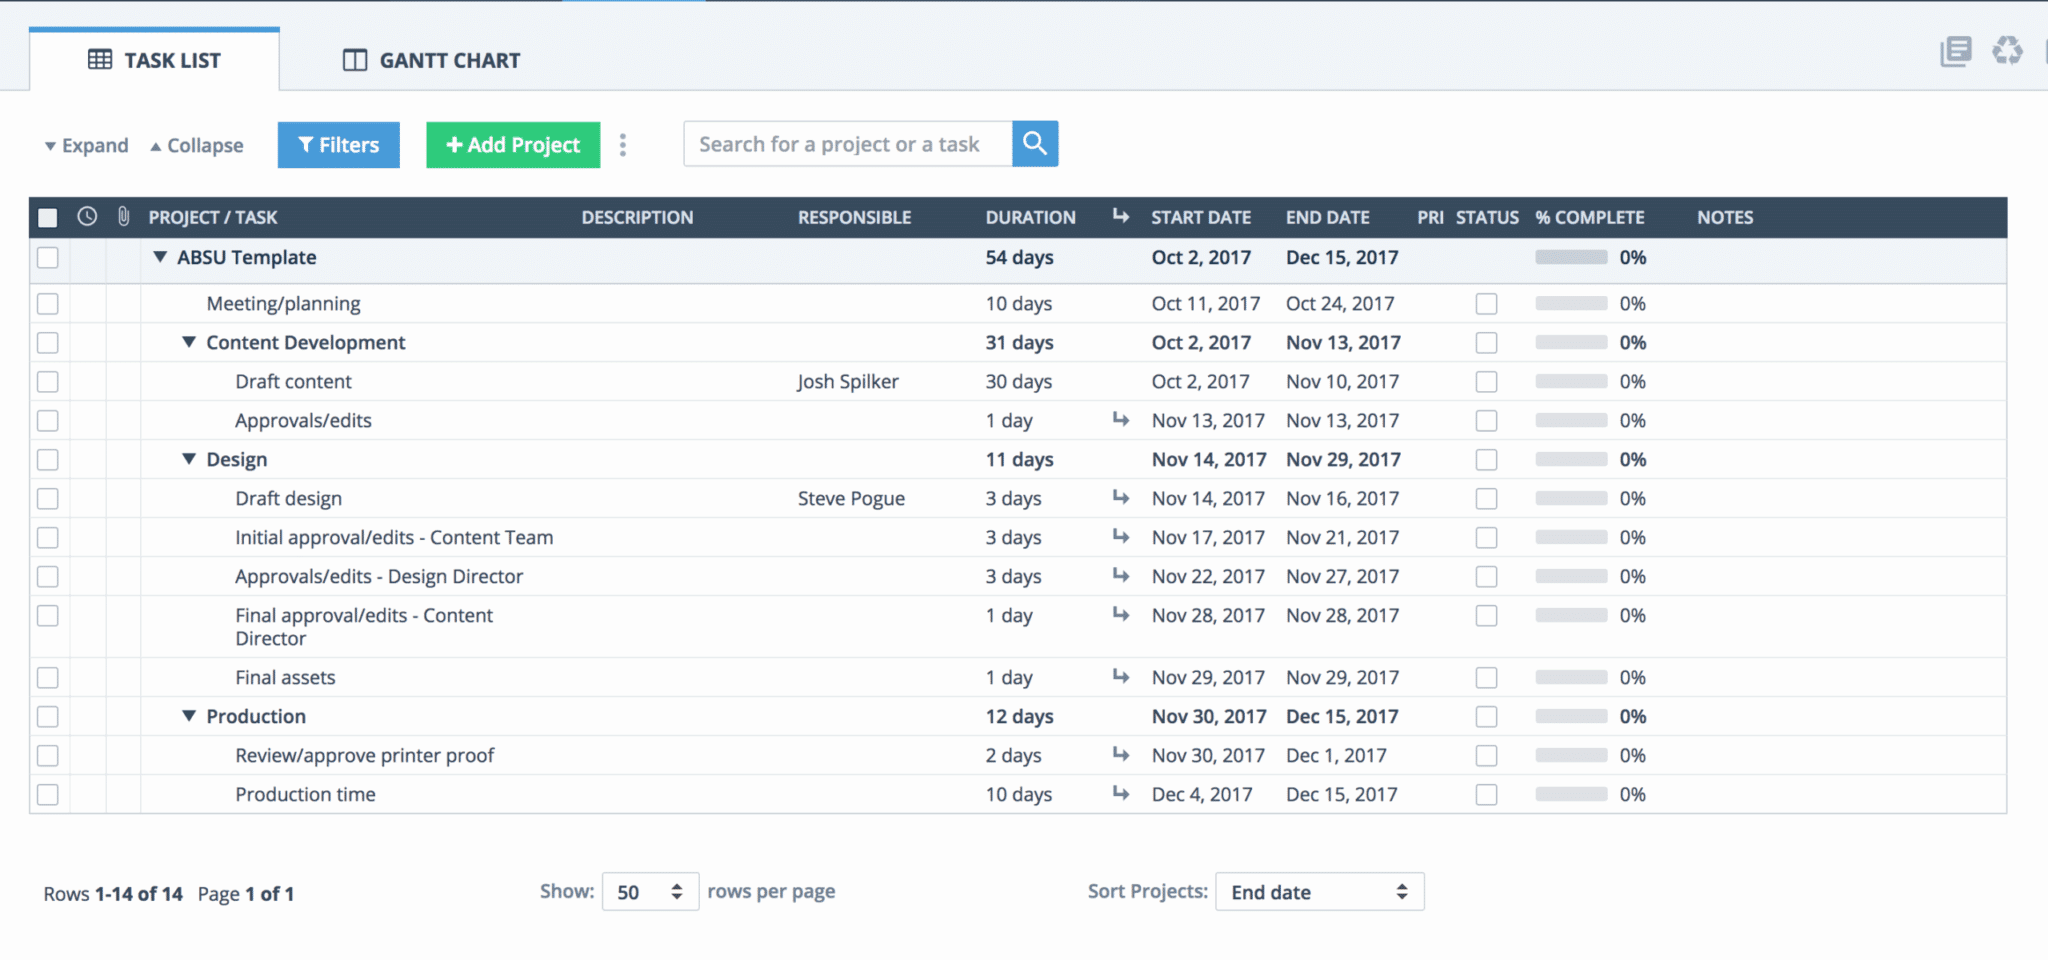Open the Sort Projects dropdown

tap(1319, 891)
